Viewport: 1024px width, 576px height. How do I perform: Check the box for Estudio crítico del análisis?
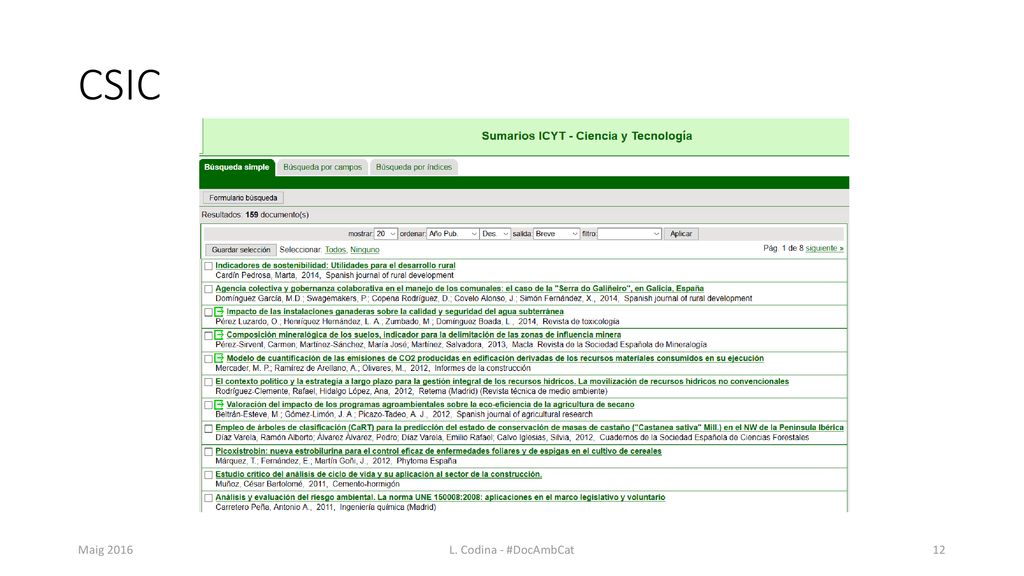point(208,475)
